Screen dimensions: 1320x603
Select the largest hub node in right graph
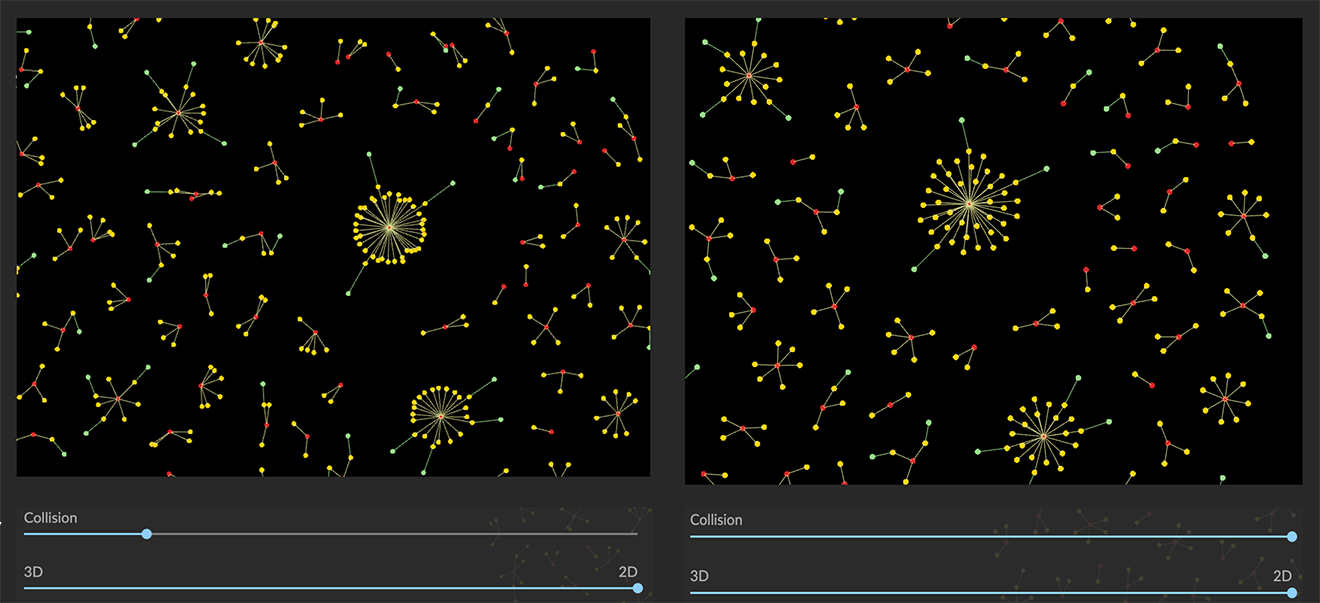pyautogui.click(x=968, y=203)
